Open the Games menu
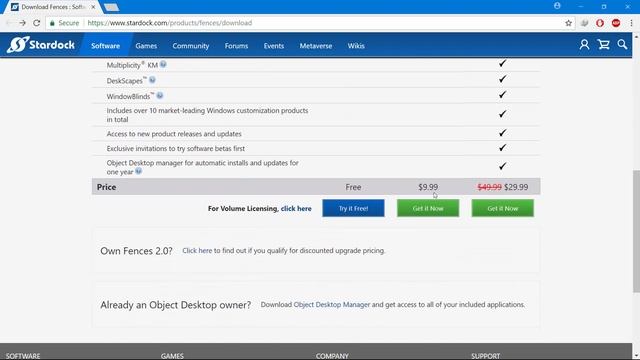Image resolution: width=640 pixels, height=360 pixels. (146, 46)
